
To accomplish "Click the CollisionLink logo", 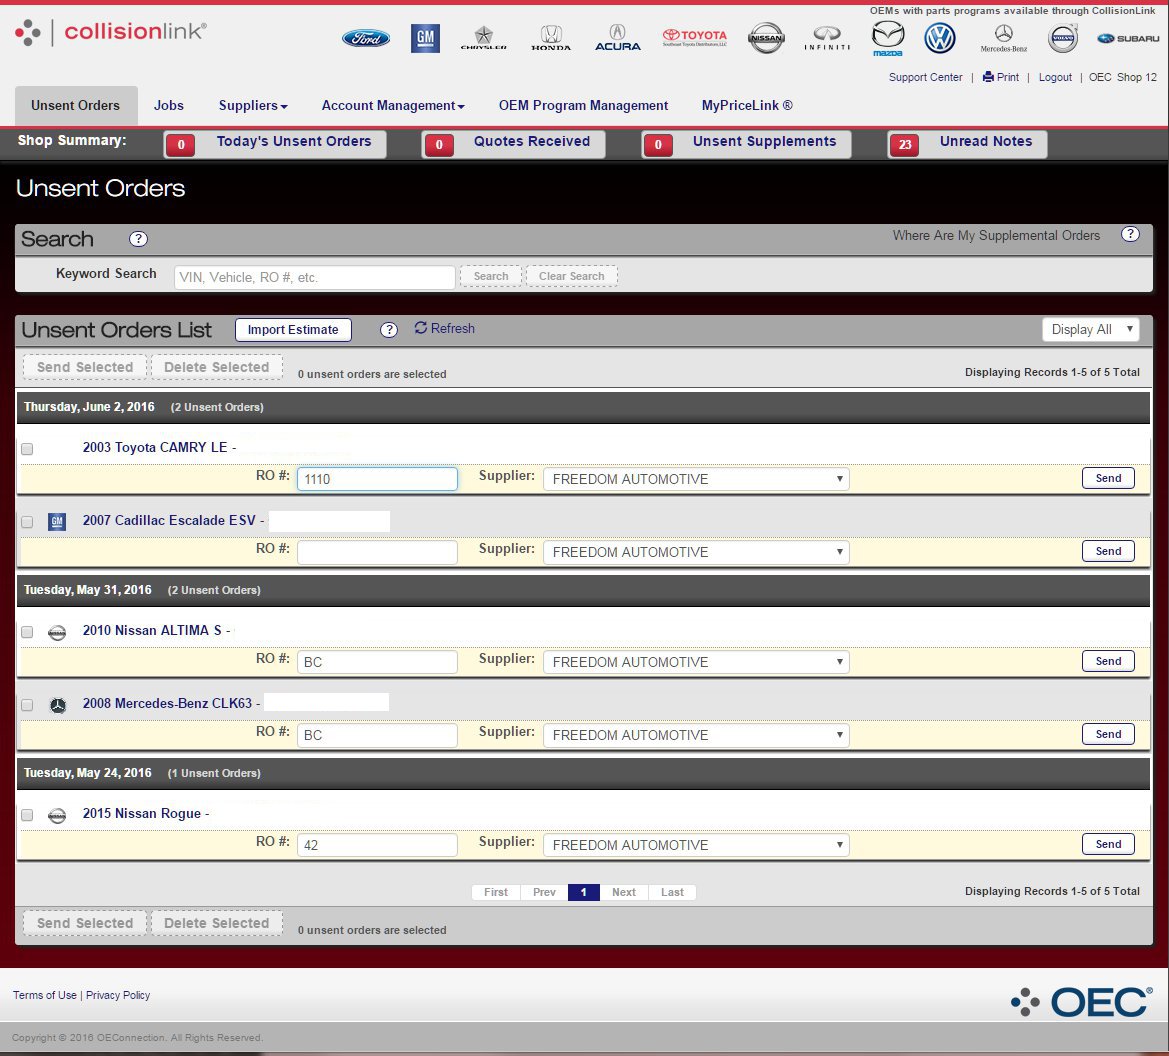I will click(110, 32).
